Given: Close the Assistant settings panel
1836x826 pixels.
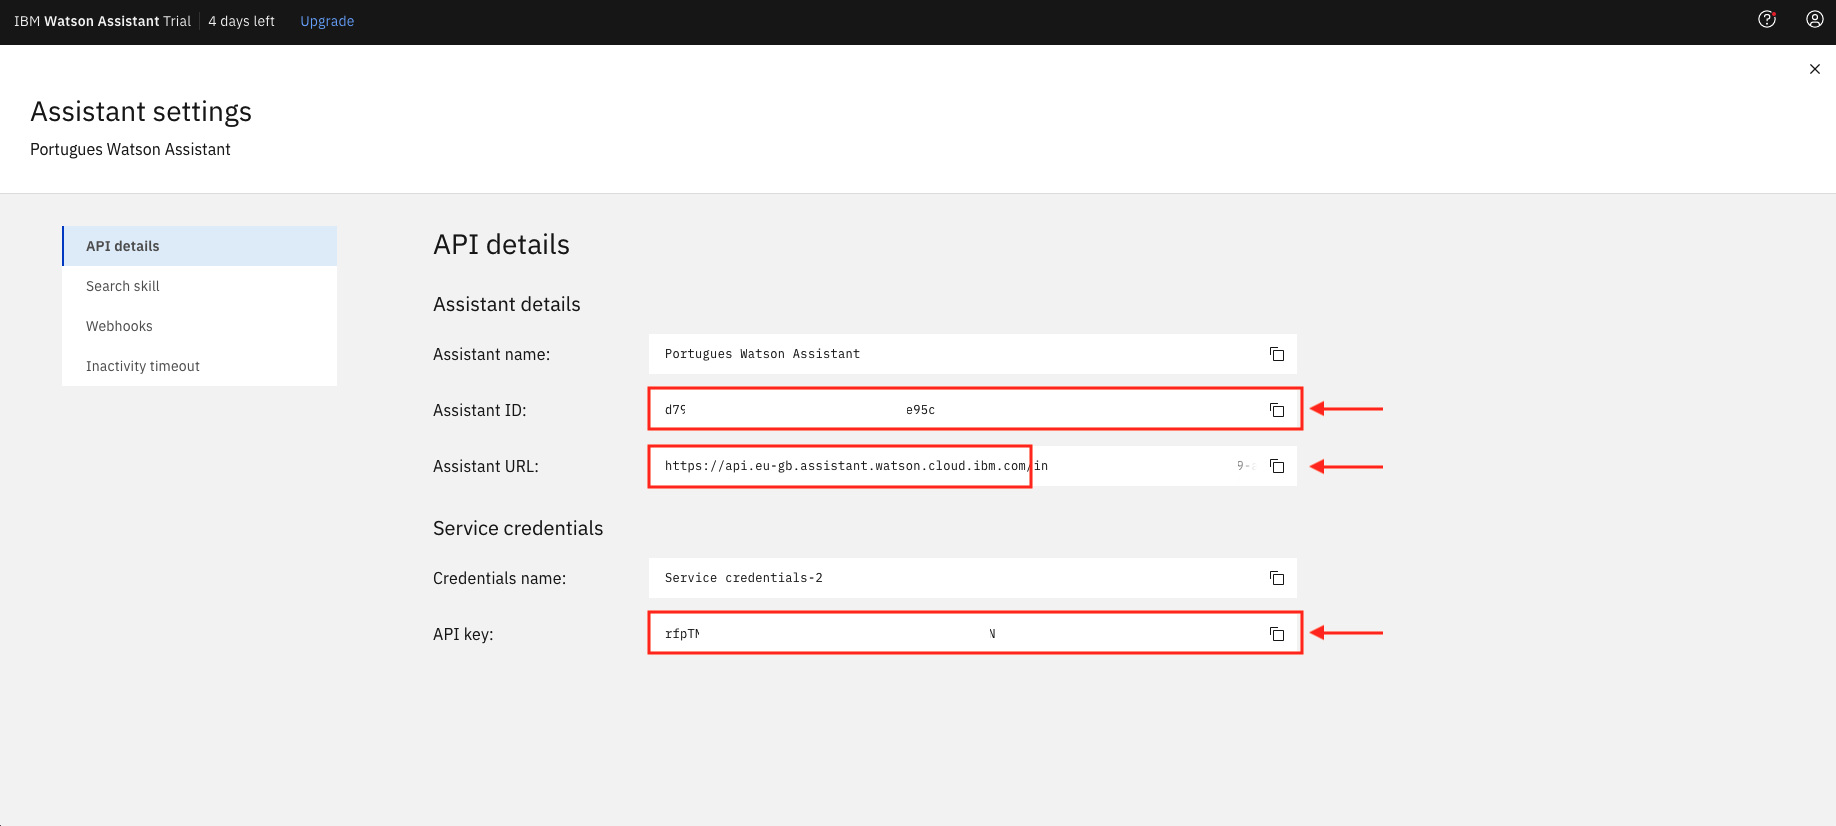Looking at the screenshot, I should pos(1815,69).
